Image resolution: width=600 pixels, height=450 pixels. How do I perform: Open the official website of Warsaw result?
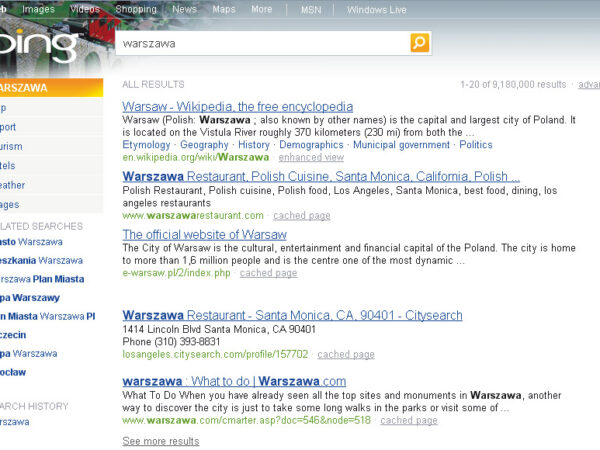(204, 235)
